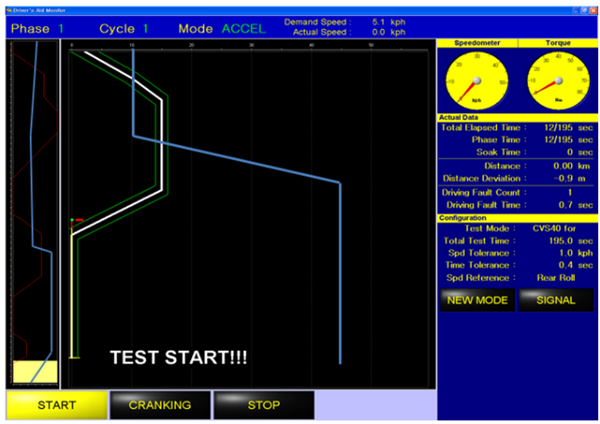
Task: Open the NEW MODE option
Action: coord(477,300)
